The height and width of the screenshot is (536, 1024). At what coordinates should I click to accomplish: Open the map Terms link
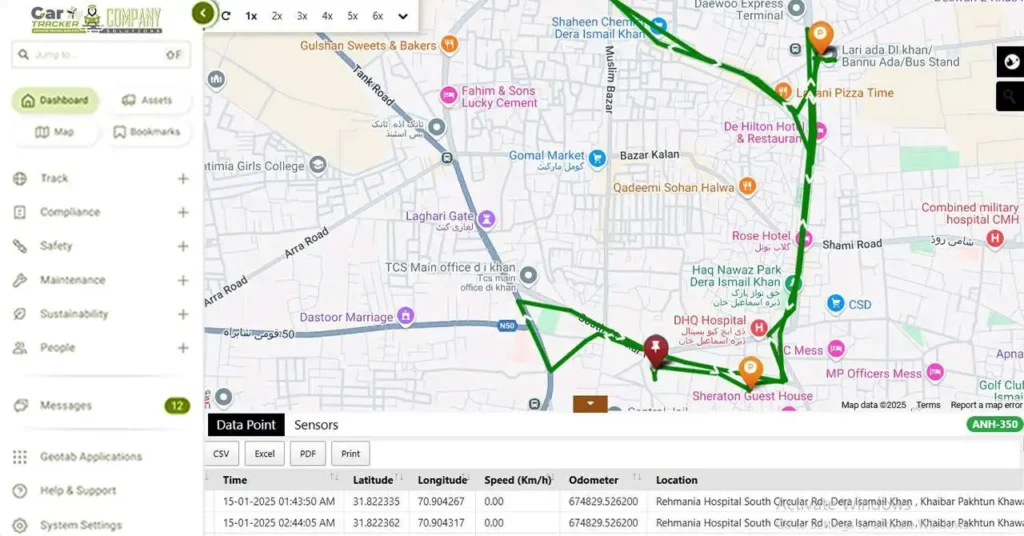[928, 405]
